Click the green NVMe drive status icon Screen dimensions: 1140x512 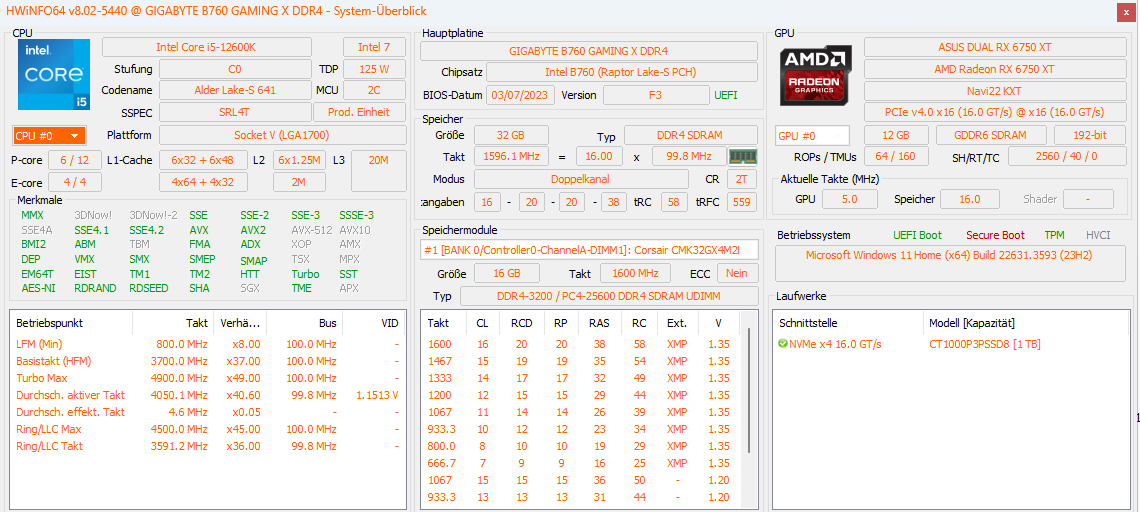pos(783,343)
